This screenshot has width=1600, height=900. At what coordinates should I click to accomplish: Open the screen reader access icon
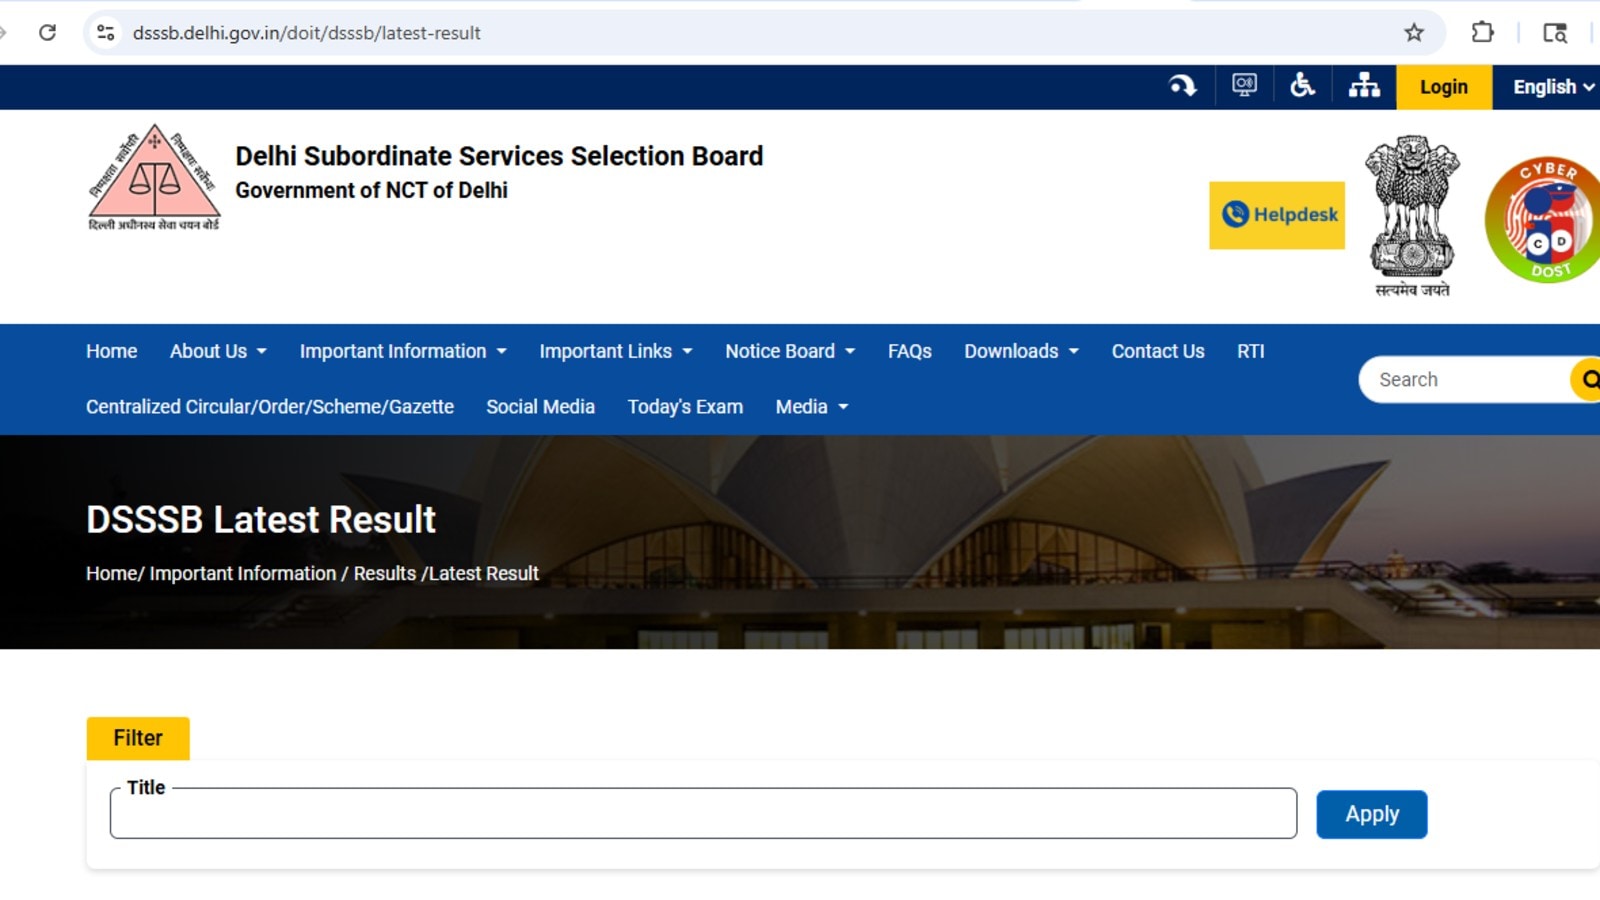pos(1244,86)
